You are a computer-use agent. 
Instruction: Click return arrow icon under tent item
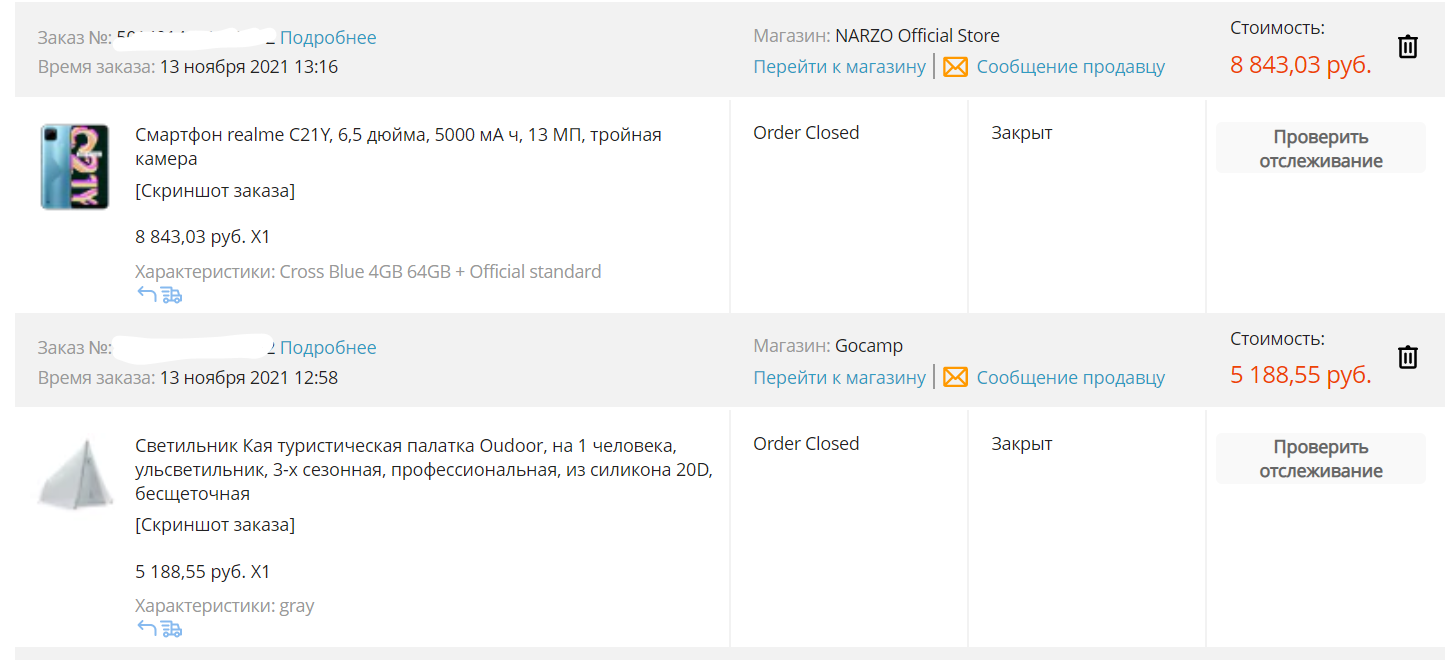point(147,628)
